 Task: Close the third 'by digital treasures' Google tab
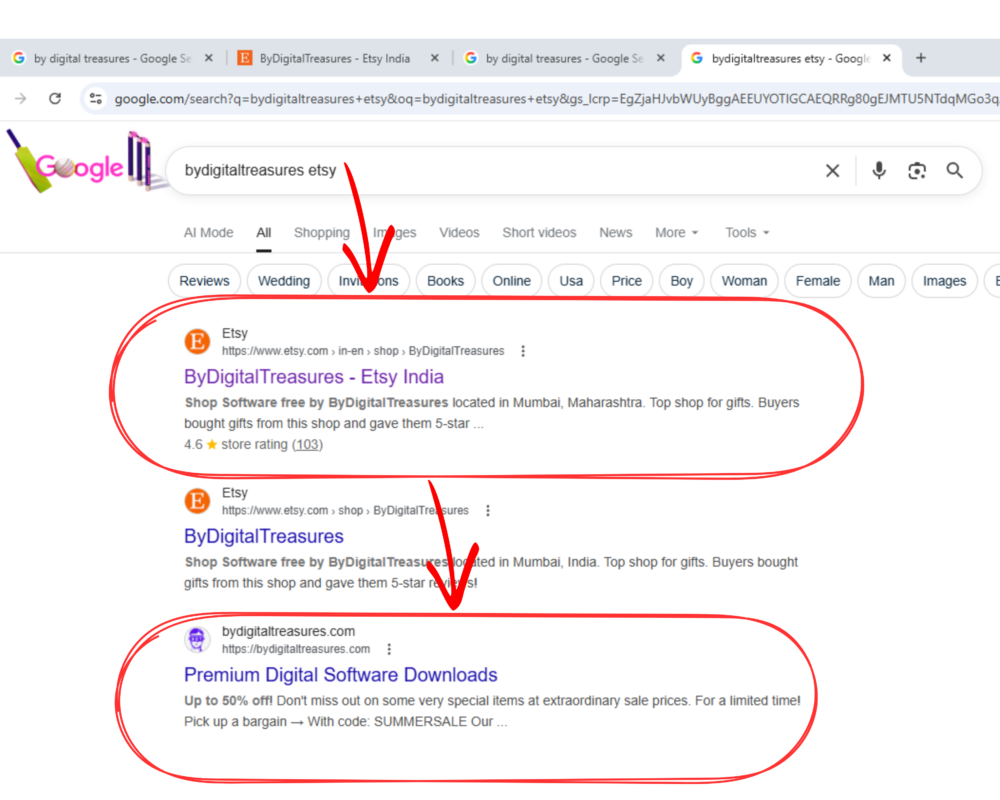pyautogui.click(x=661, y=58)
